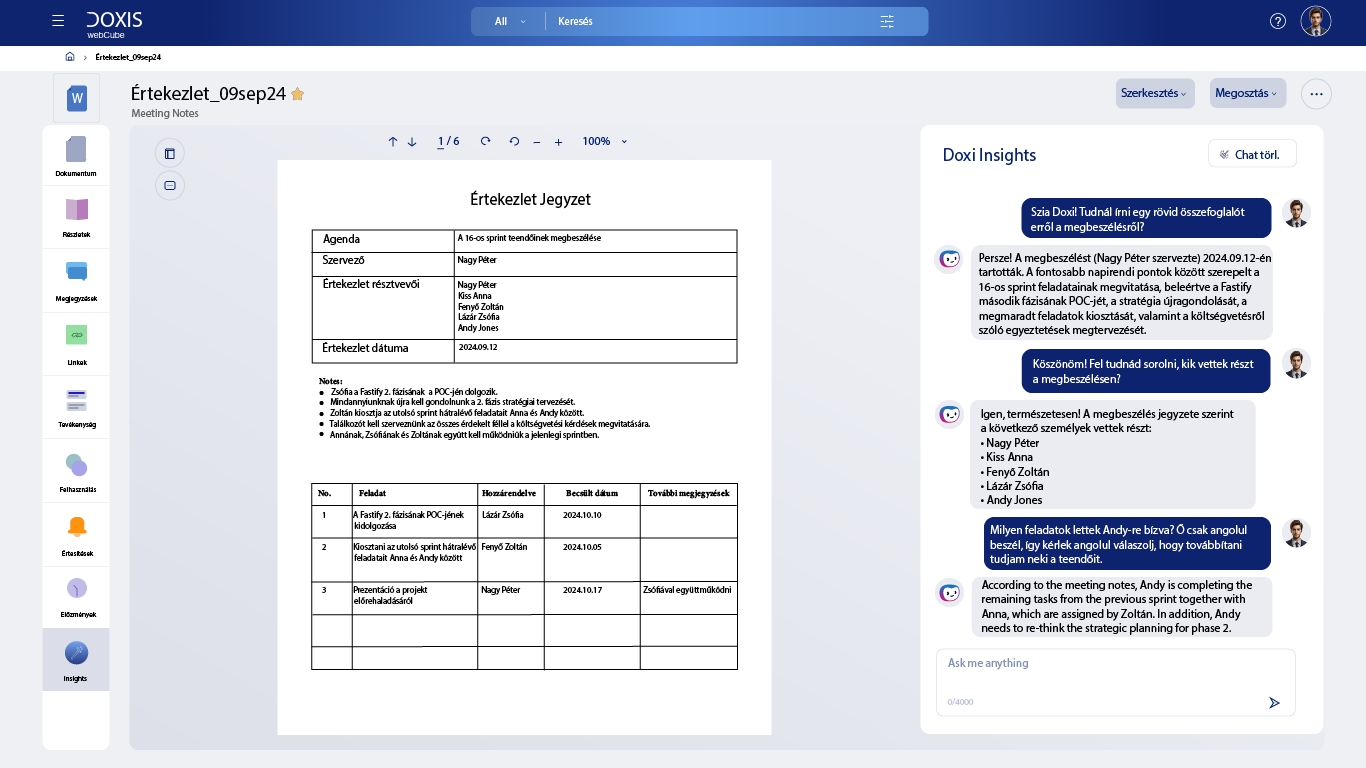Click the Értekezlet Jegyzet document heading
The width and height of the screenshot is (1366, 768).
click(x=530, y=199)
